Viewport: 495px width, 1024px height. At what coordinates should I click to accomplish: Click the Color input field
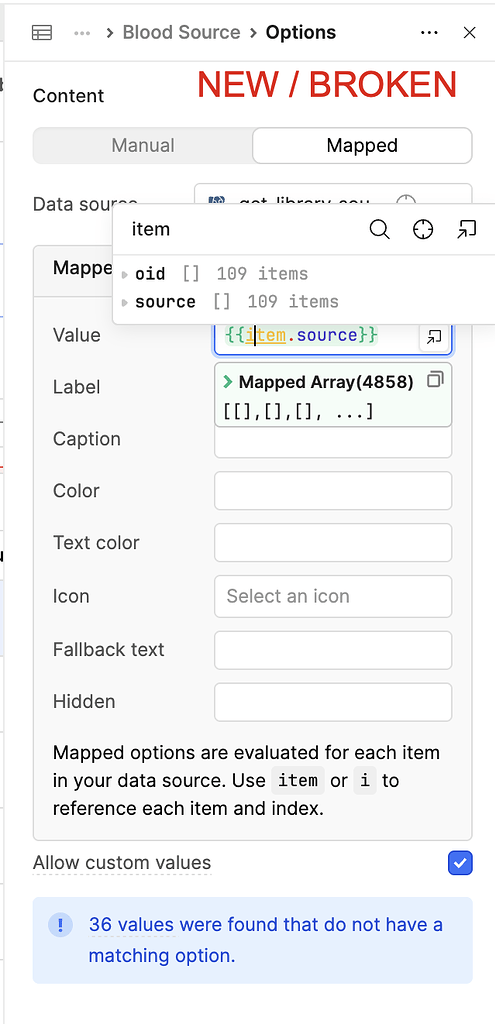coord(333,490)
